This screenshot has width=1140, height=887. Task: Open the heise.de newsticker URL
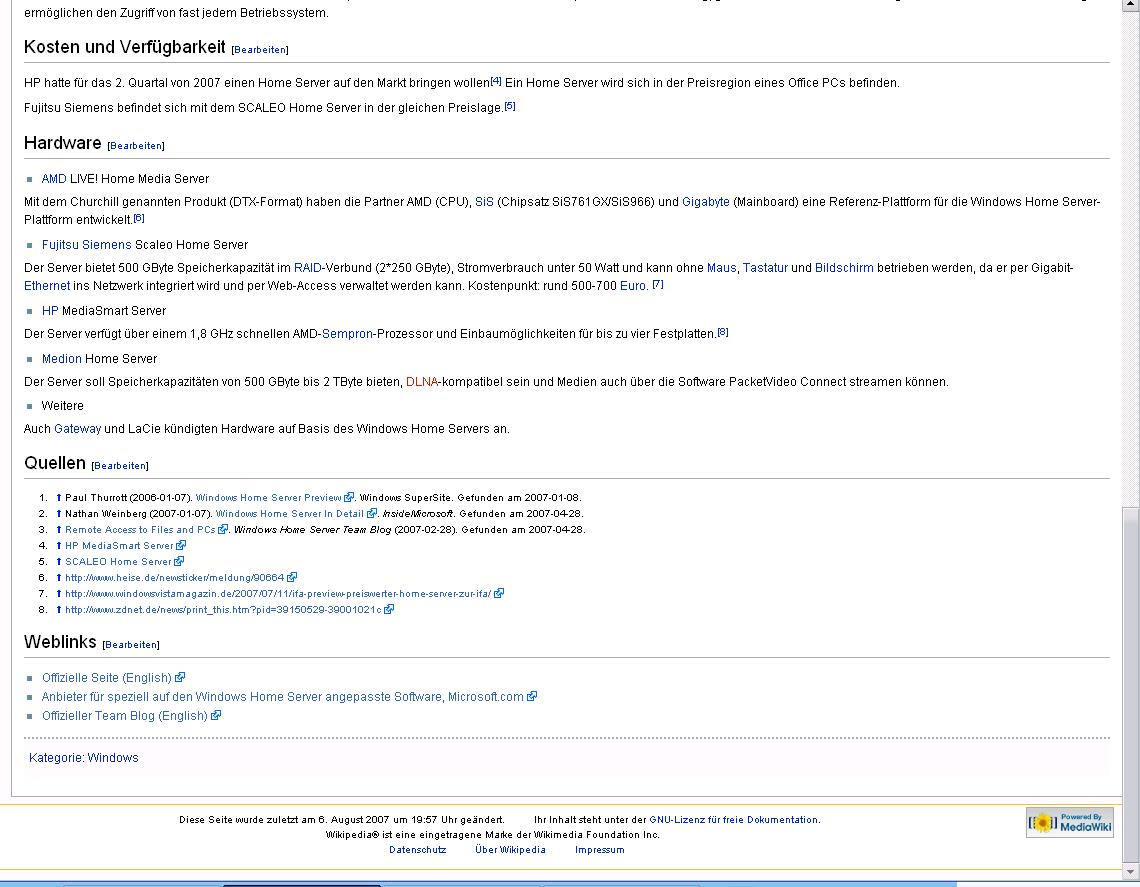click(x=174, y=578)
